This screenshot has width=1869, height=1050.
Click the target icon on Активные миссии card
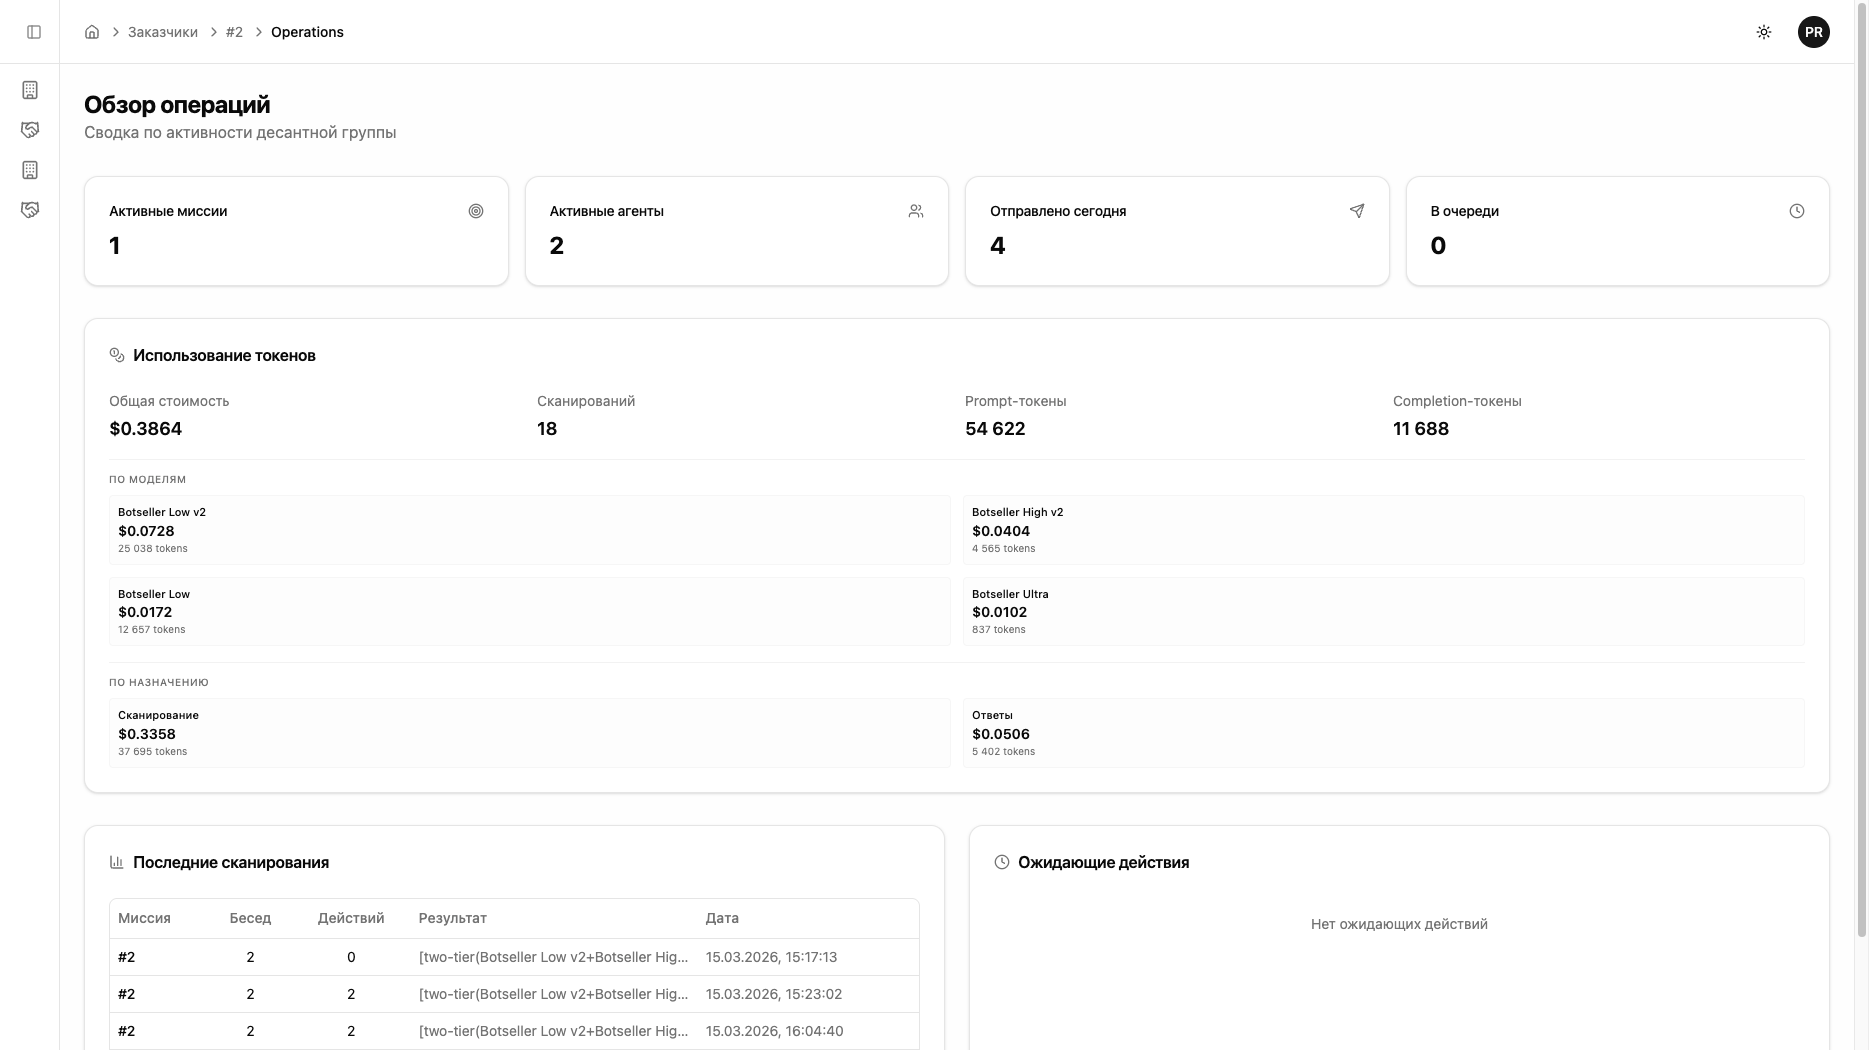click(x=476, y=211)
